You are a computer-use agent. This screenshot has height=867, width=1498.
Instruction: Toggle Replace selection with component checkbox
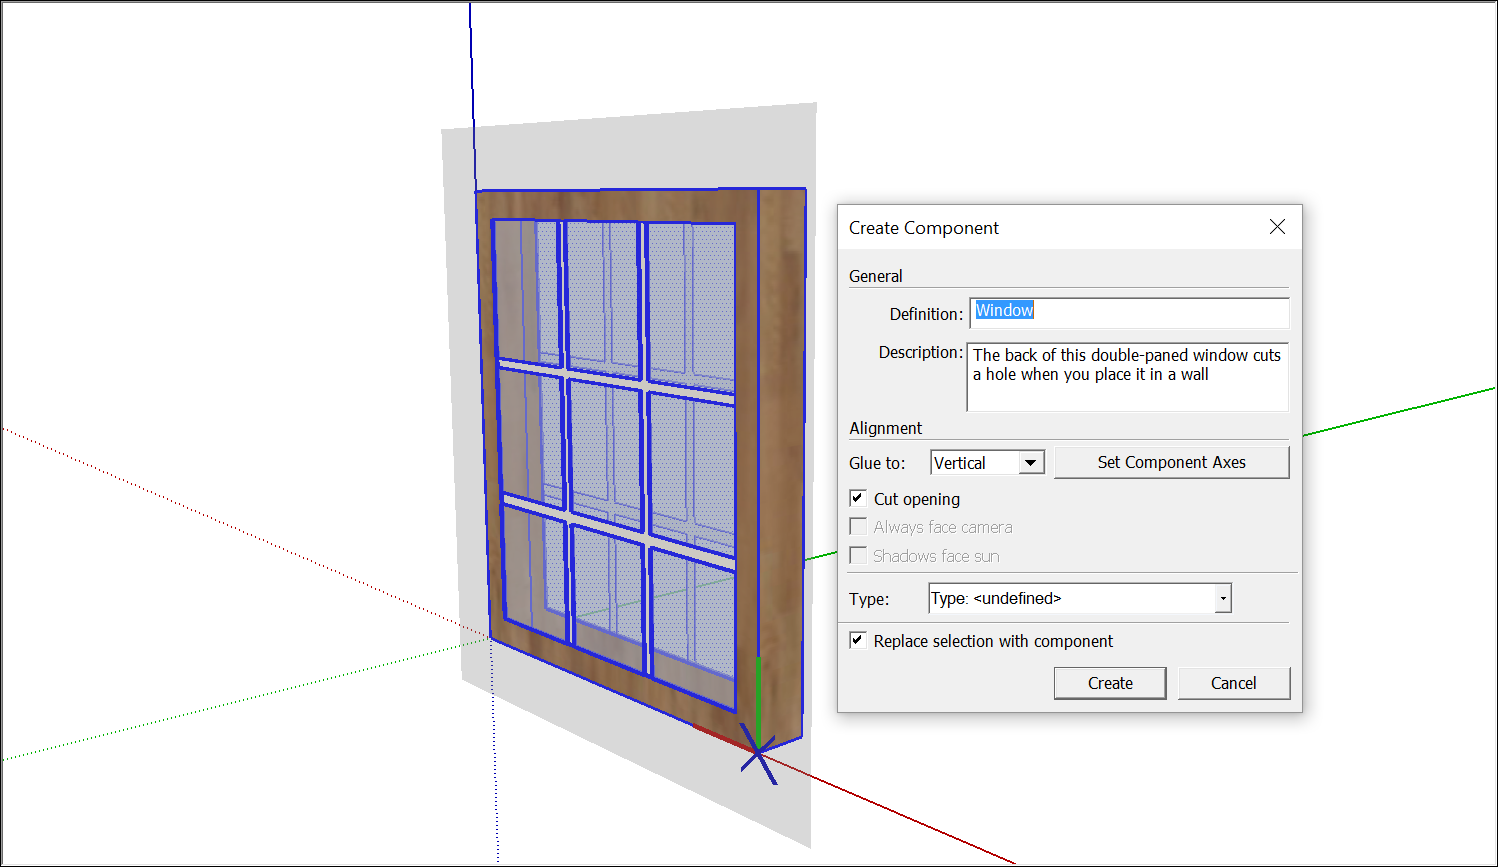[858, 640]
